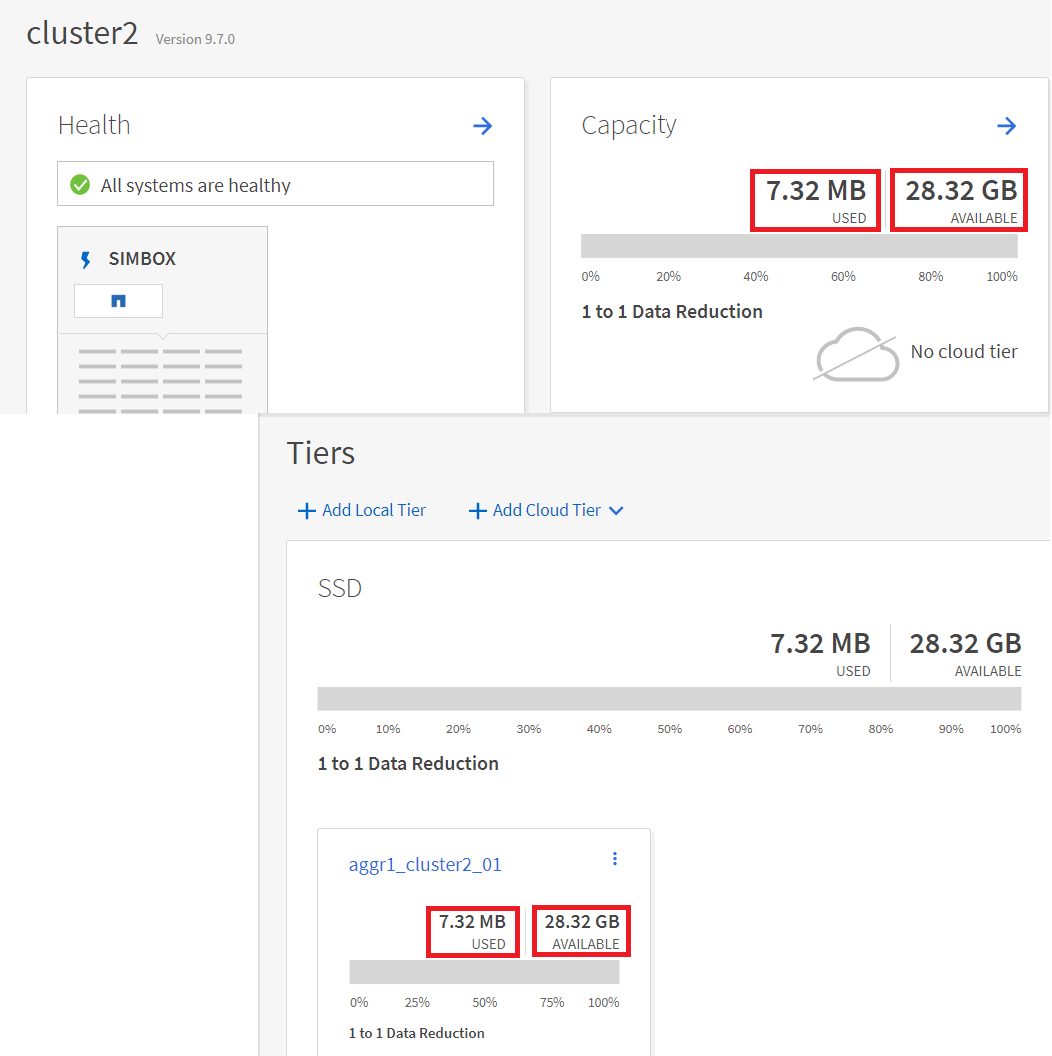Click the Add Cloud Tier button

coord(546,510)
